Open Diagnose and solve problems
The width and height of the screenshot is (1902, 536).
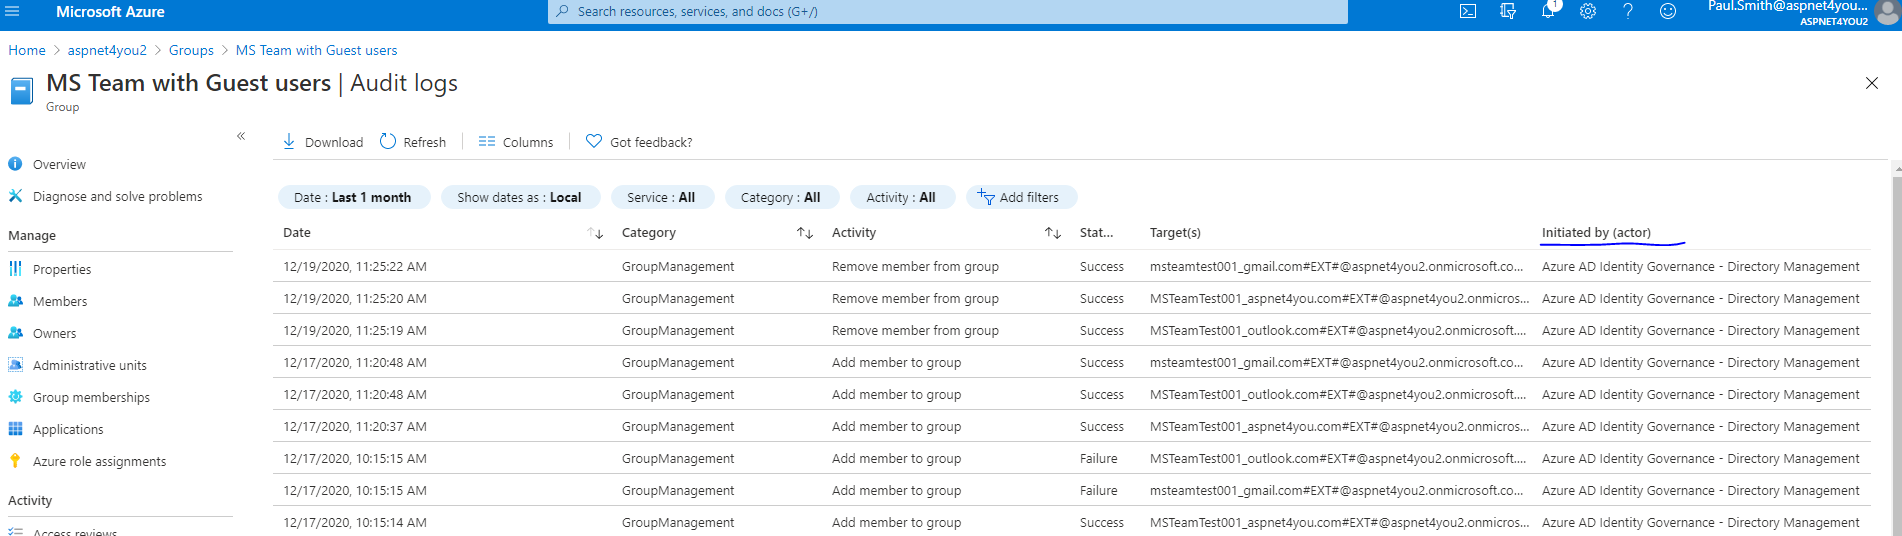pos(120,196)
